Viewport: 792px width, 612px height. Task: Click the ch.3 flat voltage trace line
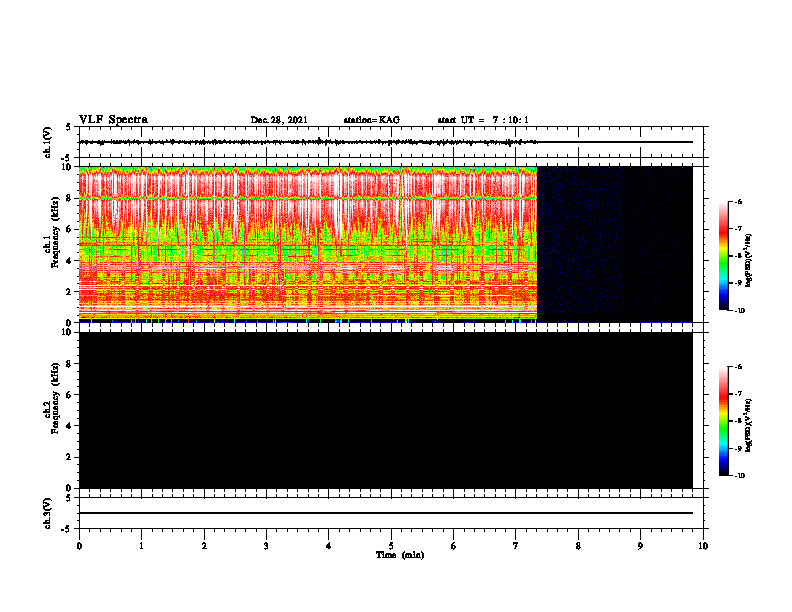pos(386,513)
